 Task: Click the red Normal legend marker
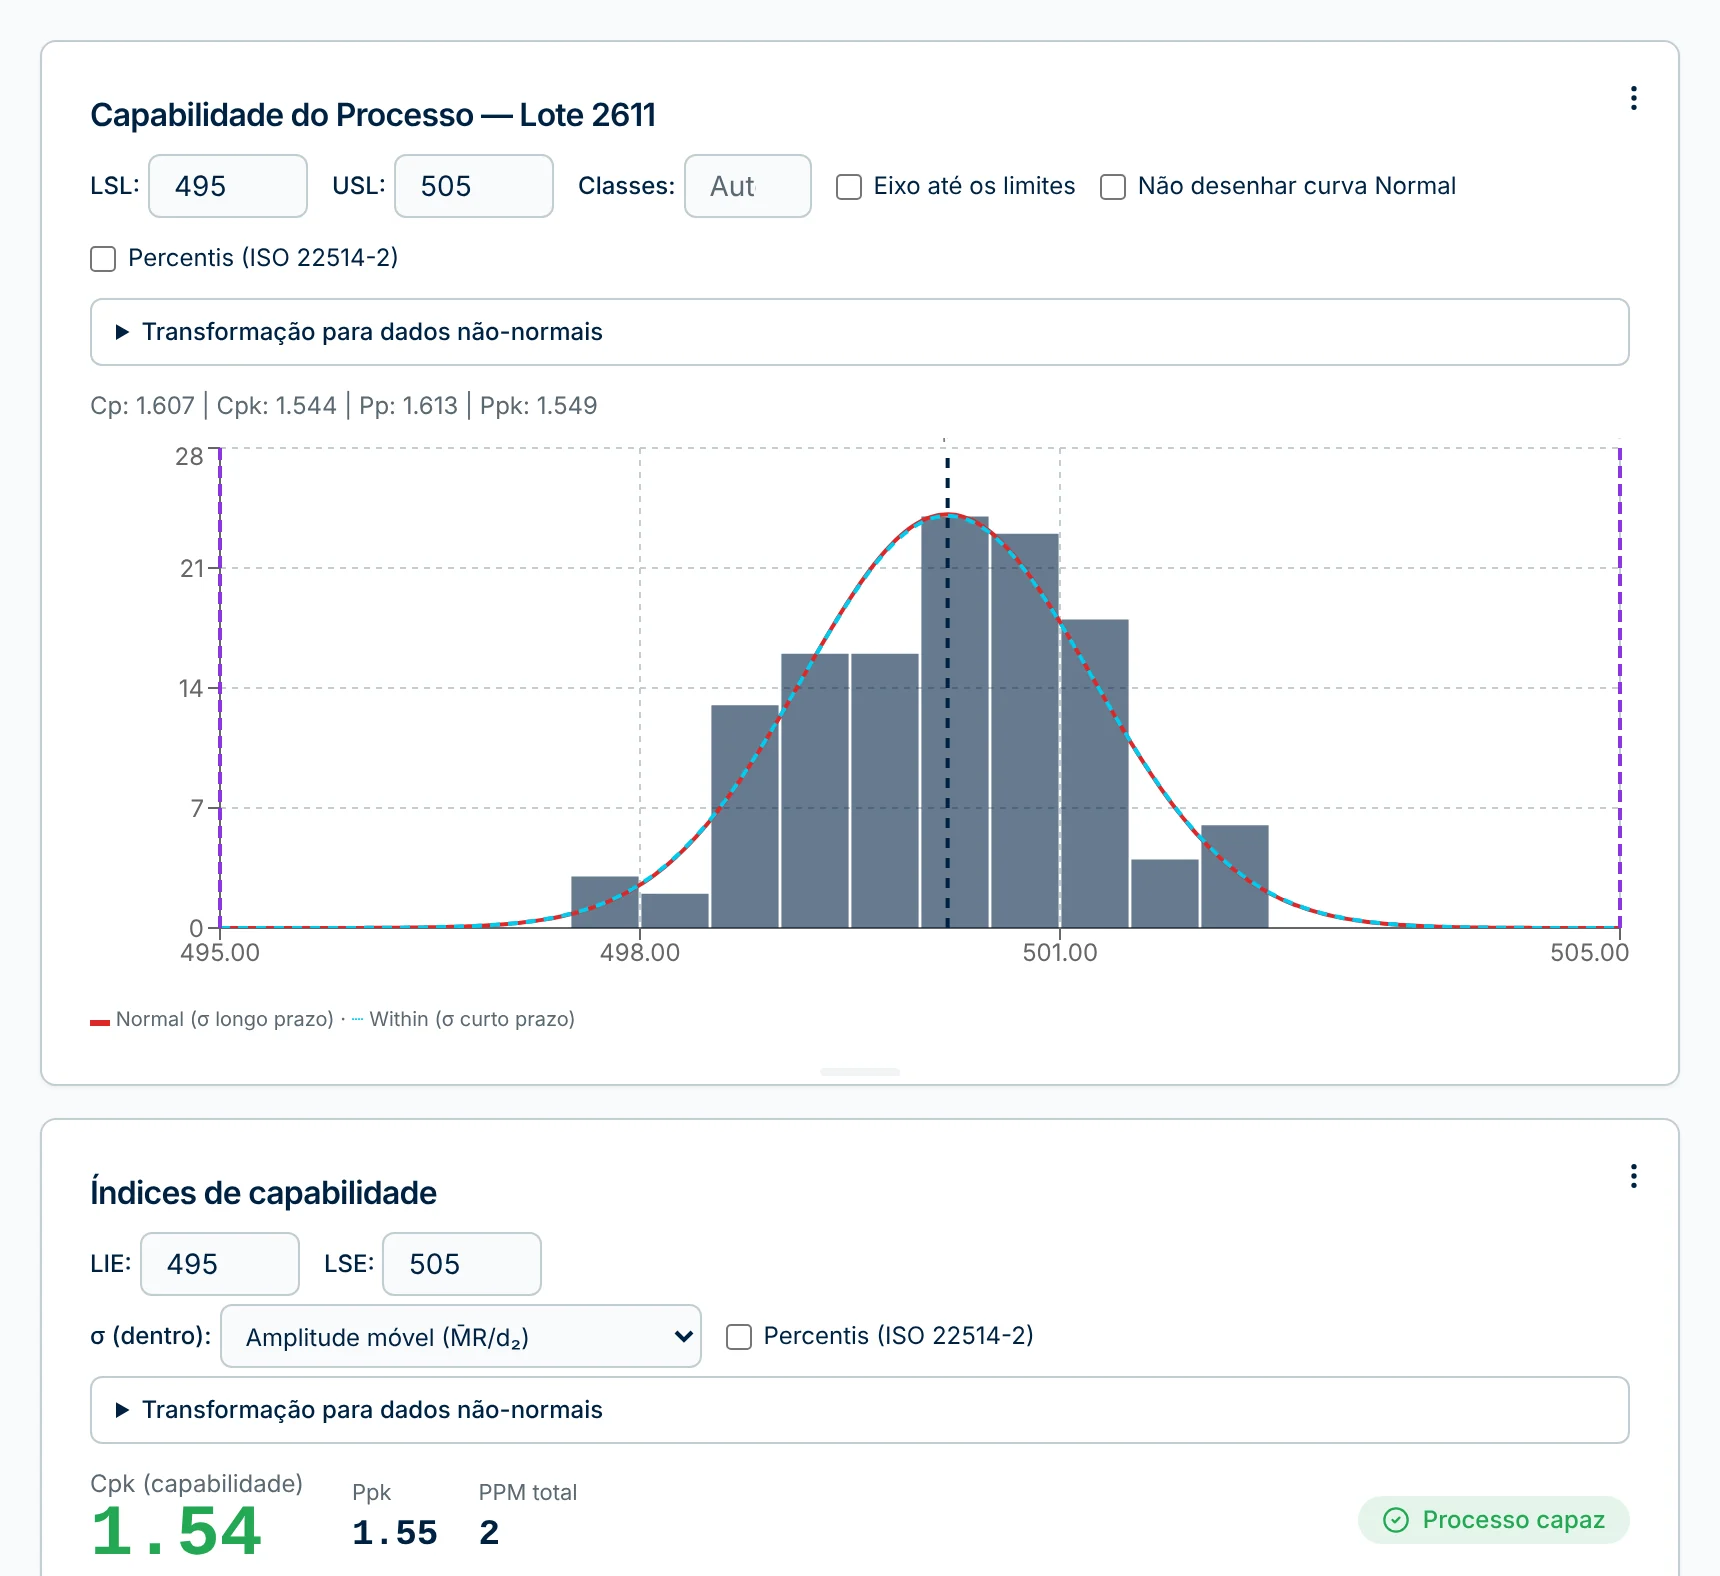100,1022
